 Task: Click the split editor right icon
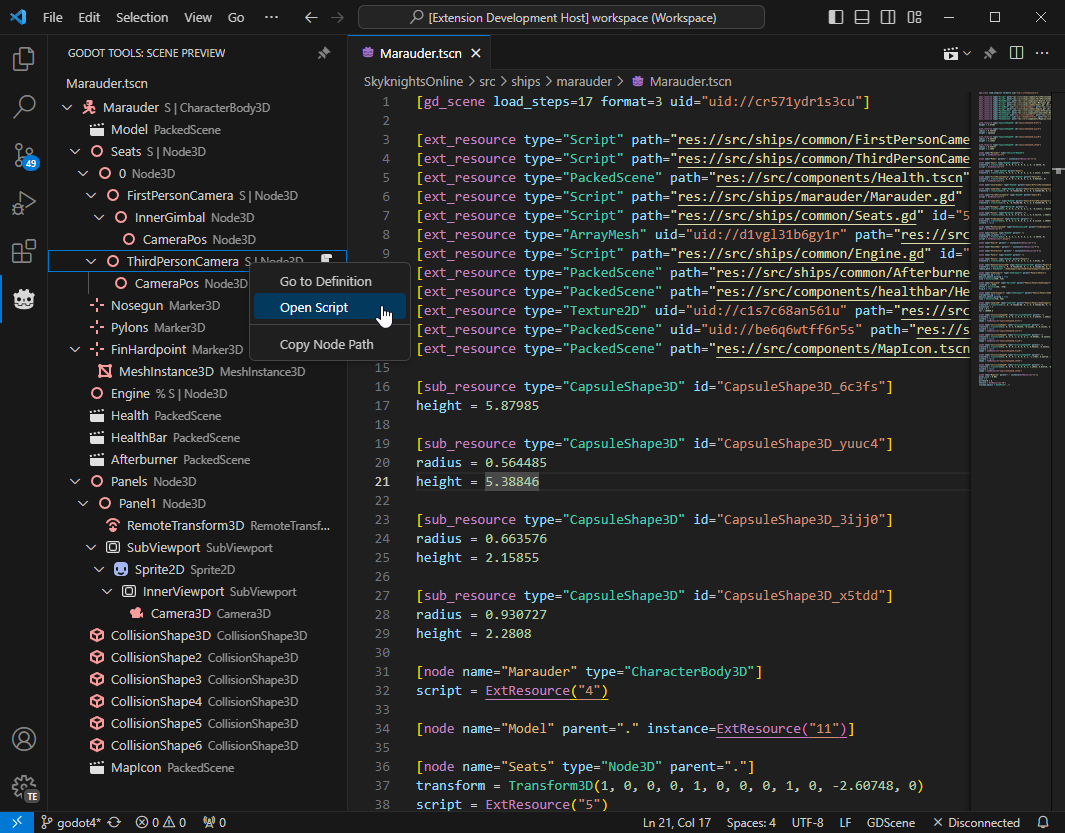(x=1016, y=53)
